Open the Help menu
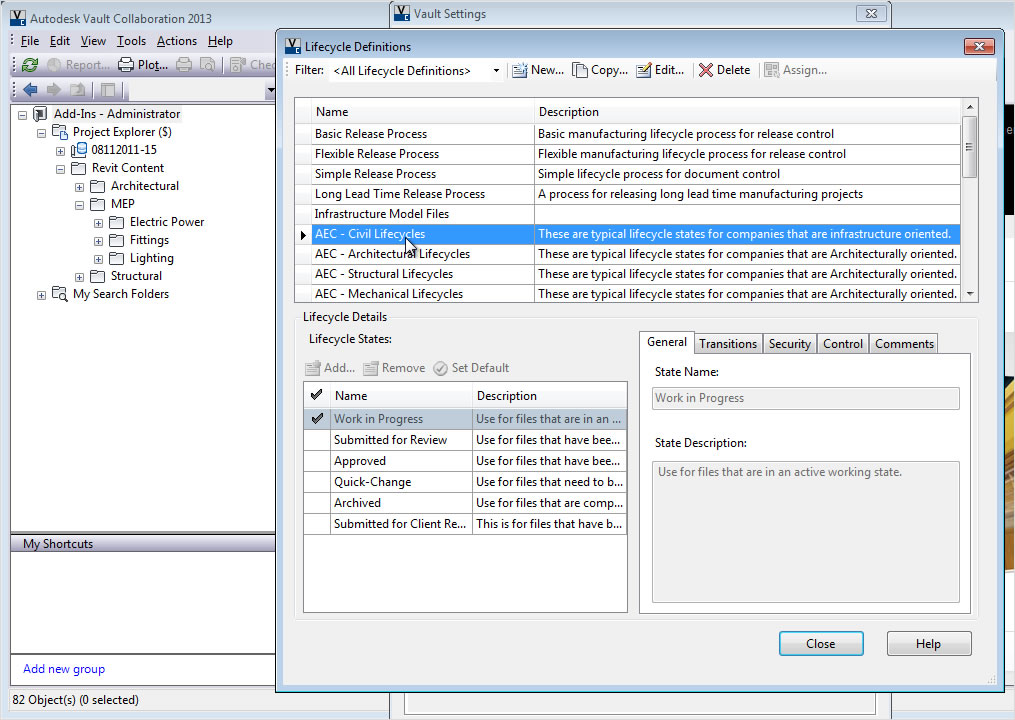Viewport: 1015px width, 720px height. pyautogui.click(x=220, y=41)
